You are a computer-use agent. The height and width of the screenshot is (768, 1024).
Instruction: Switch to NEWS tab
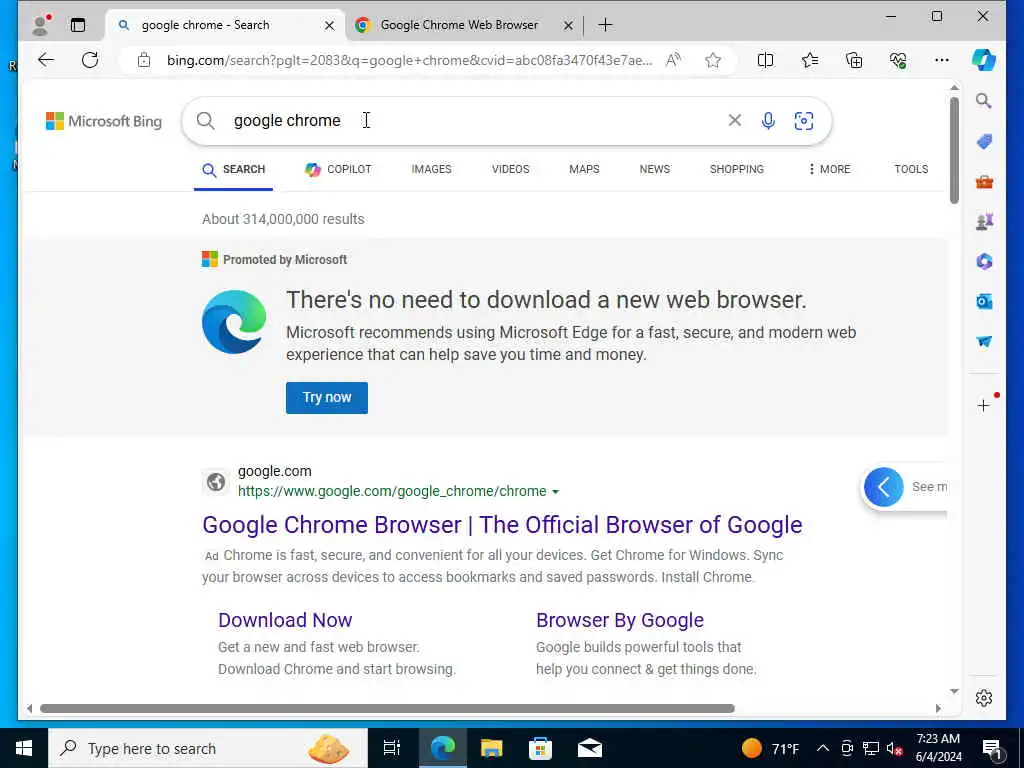pos(654,169)
